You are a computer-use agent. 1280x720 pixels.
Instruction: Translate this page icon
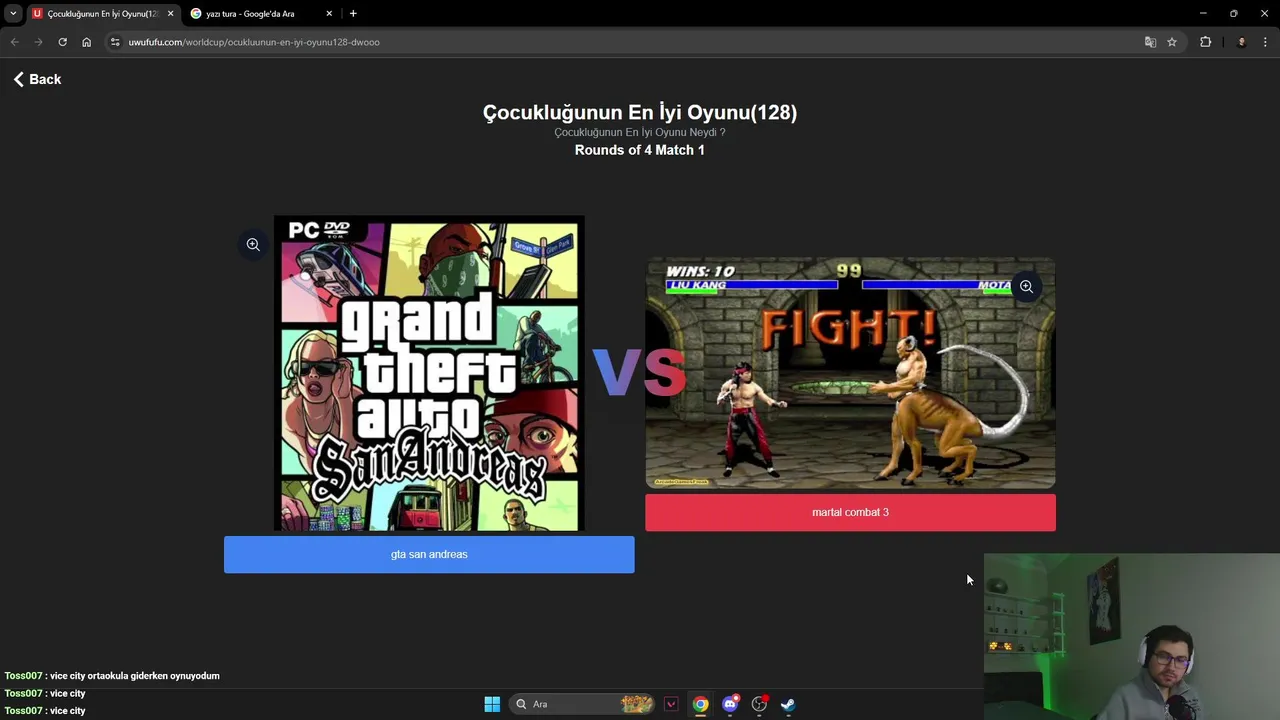click(x=1150, y=42)
